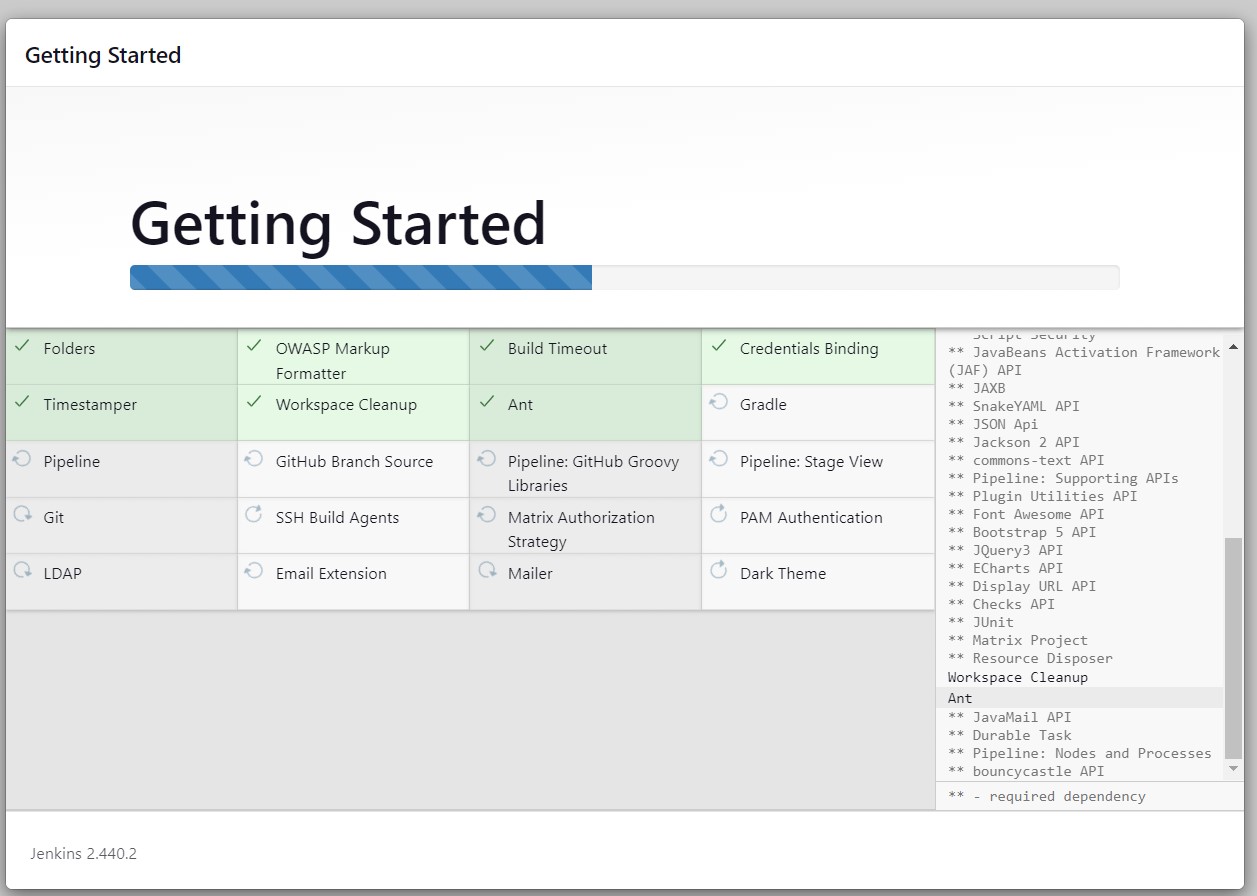Click the Dark Theme plugin label
Viewport: 1257px width, 896px height.
783,574
